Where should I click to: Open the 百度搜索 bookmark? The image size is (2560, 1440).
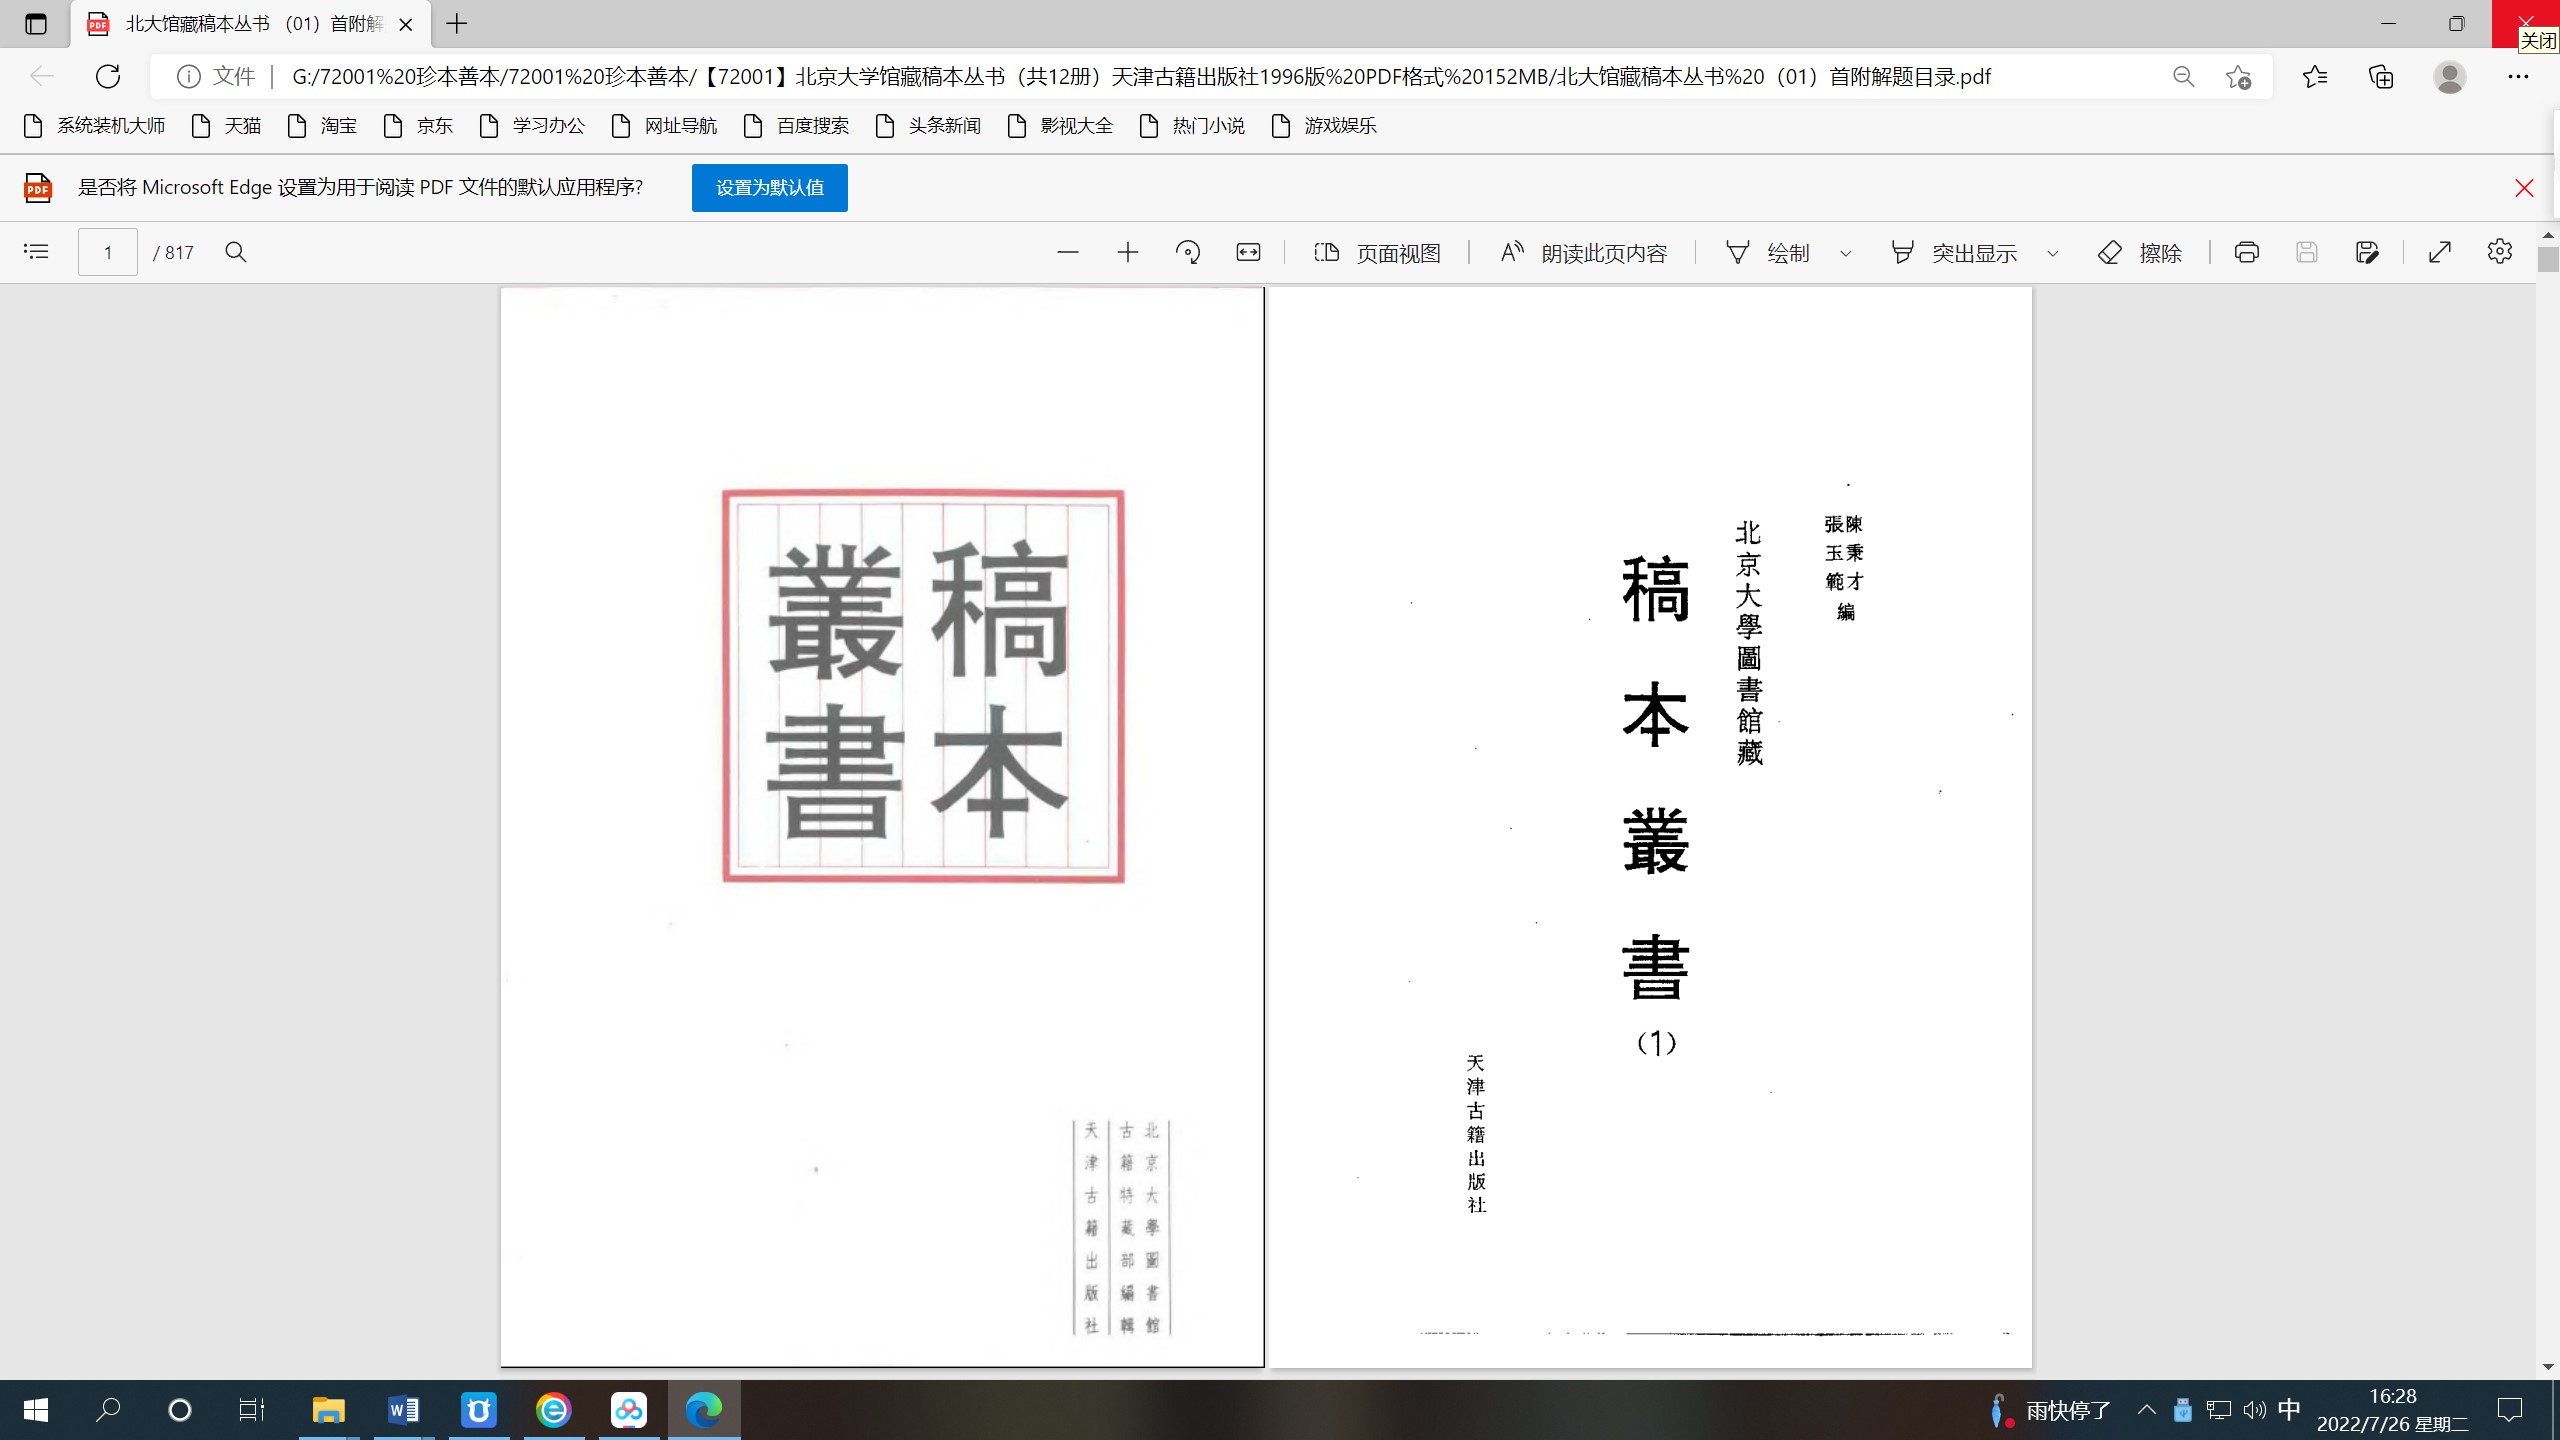coord(796,126)
